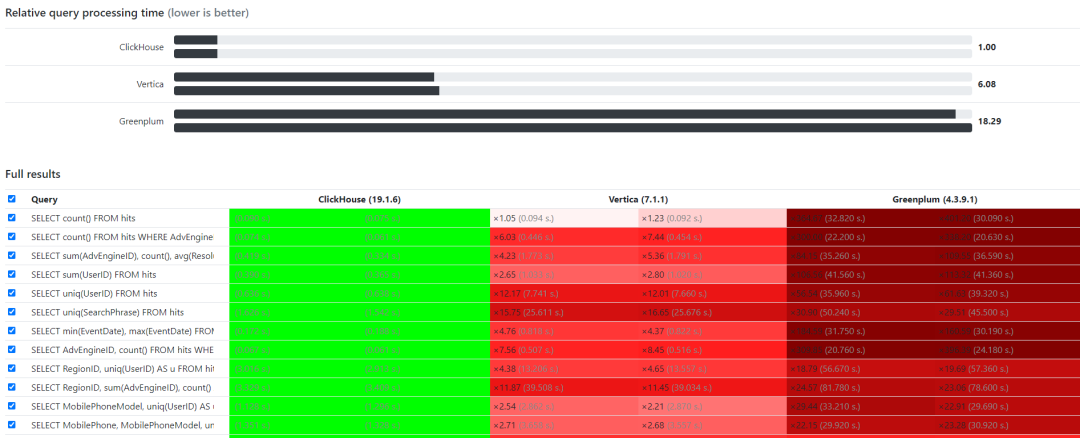Click Vertica cell '×16.65 (25.676 s.)'
This screenshot has height=438, width=1080.
click(712, 312)
